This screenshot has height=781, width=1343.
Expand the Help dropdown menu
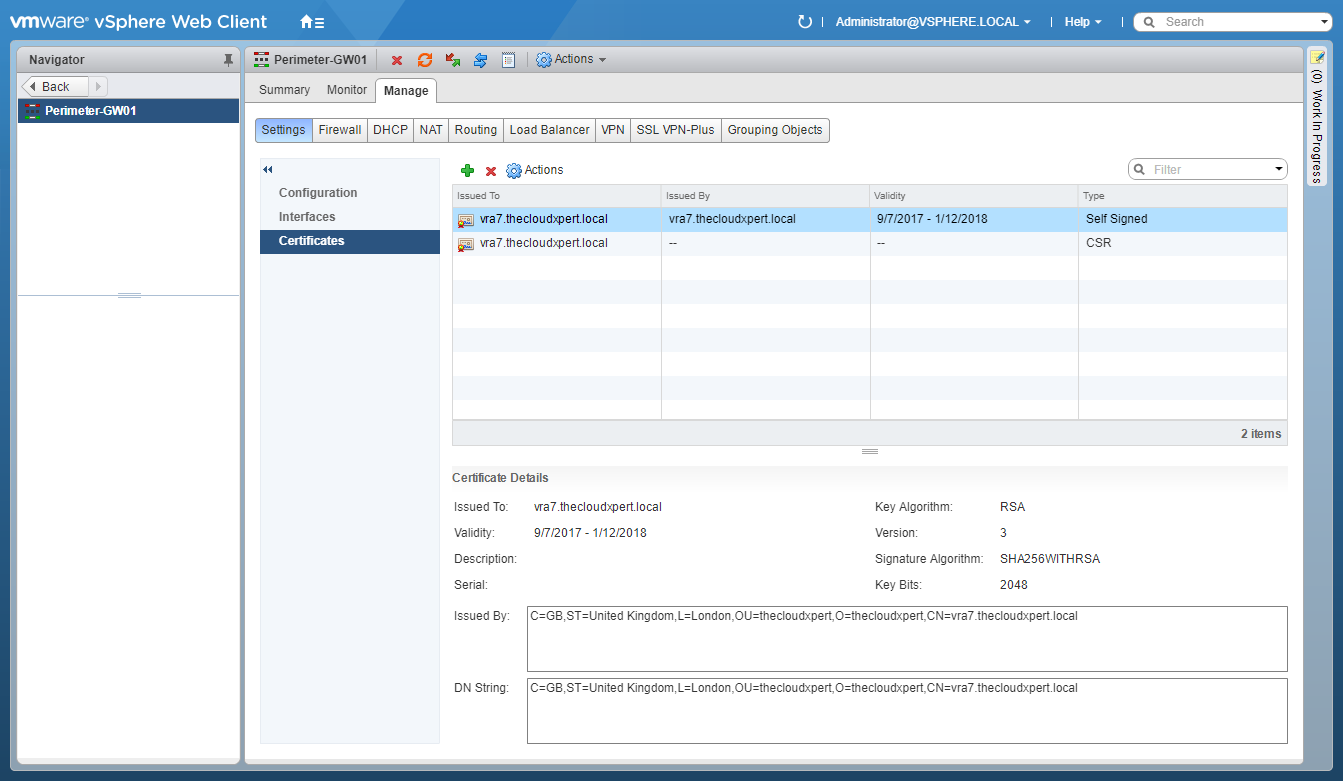pyautogui.click(x=1083, y=22)
